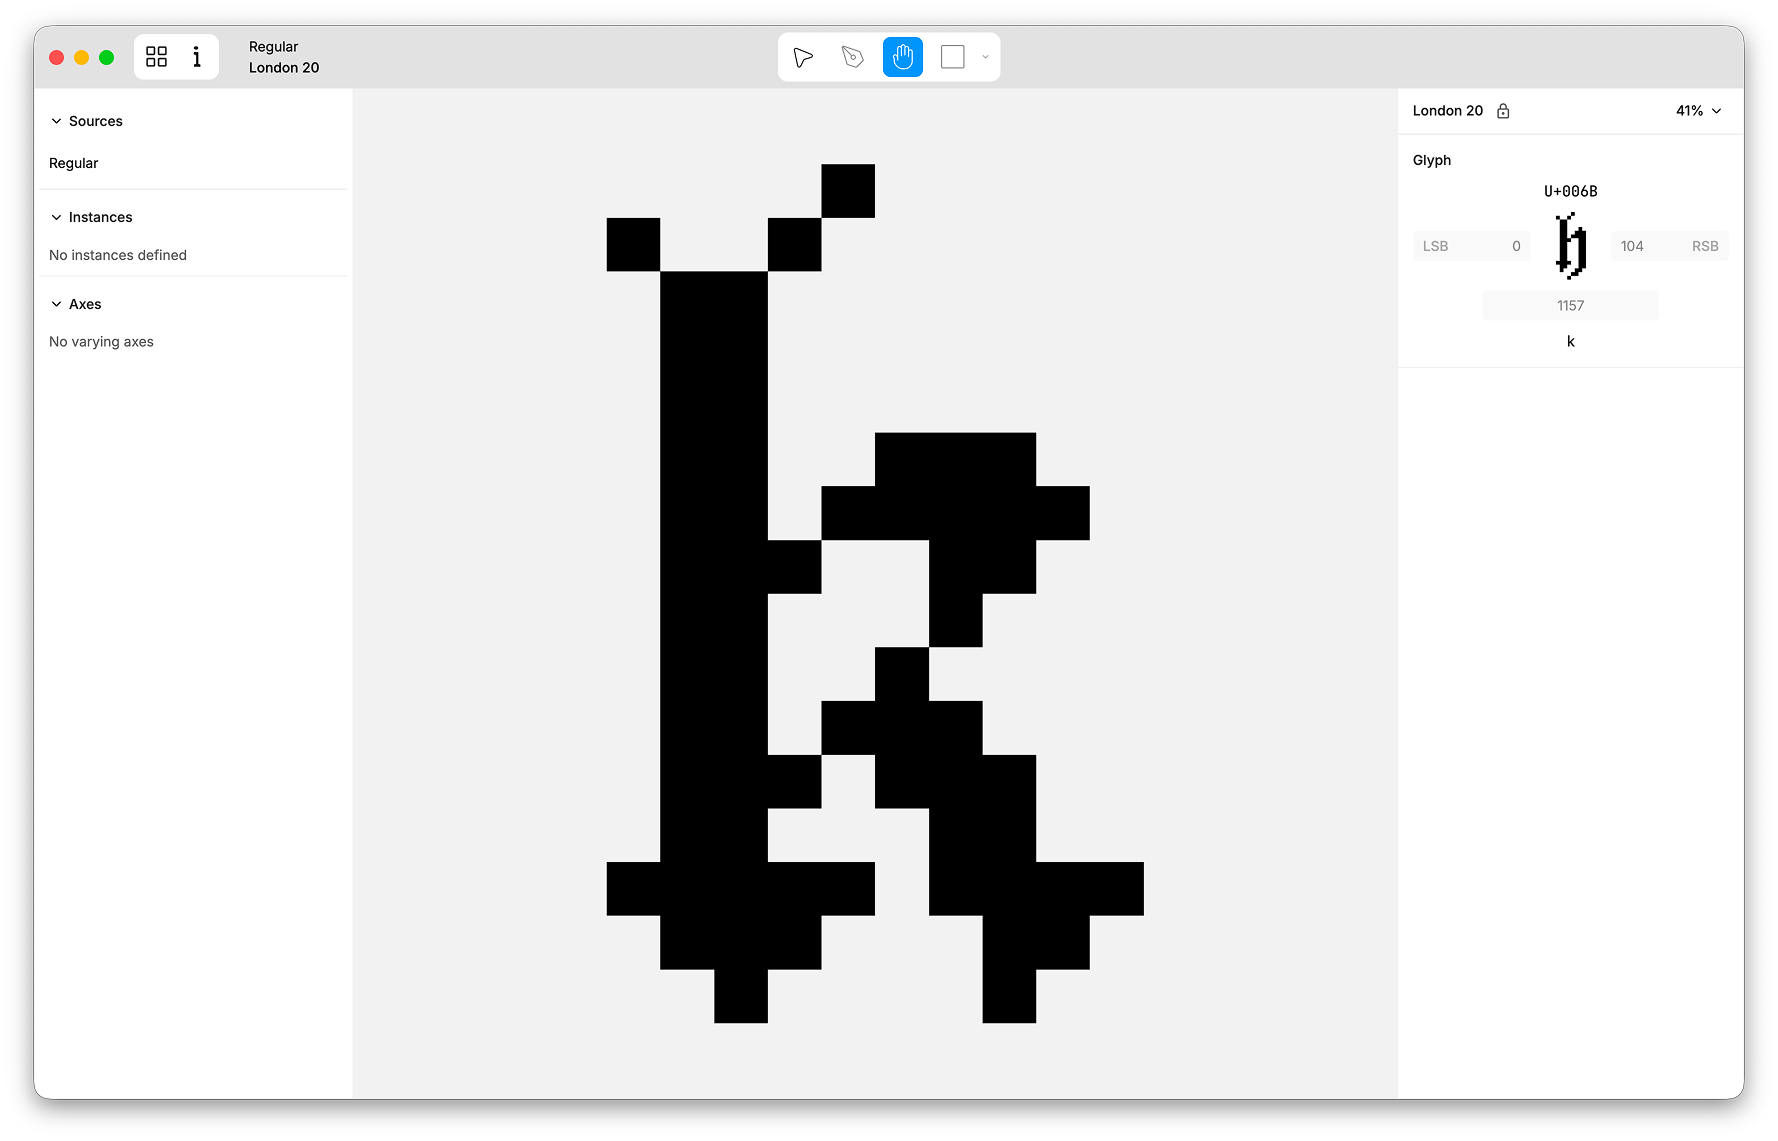The width and height of the screenshot is (1778, 1141).
Task: Collapse the Axes section
Action: click(x=56, y=304)
